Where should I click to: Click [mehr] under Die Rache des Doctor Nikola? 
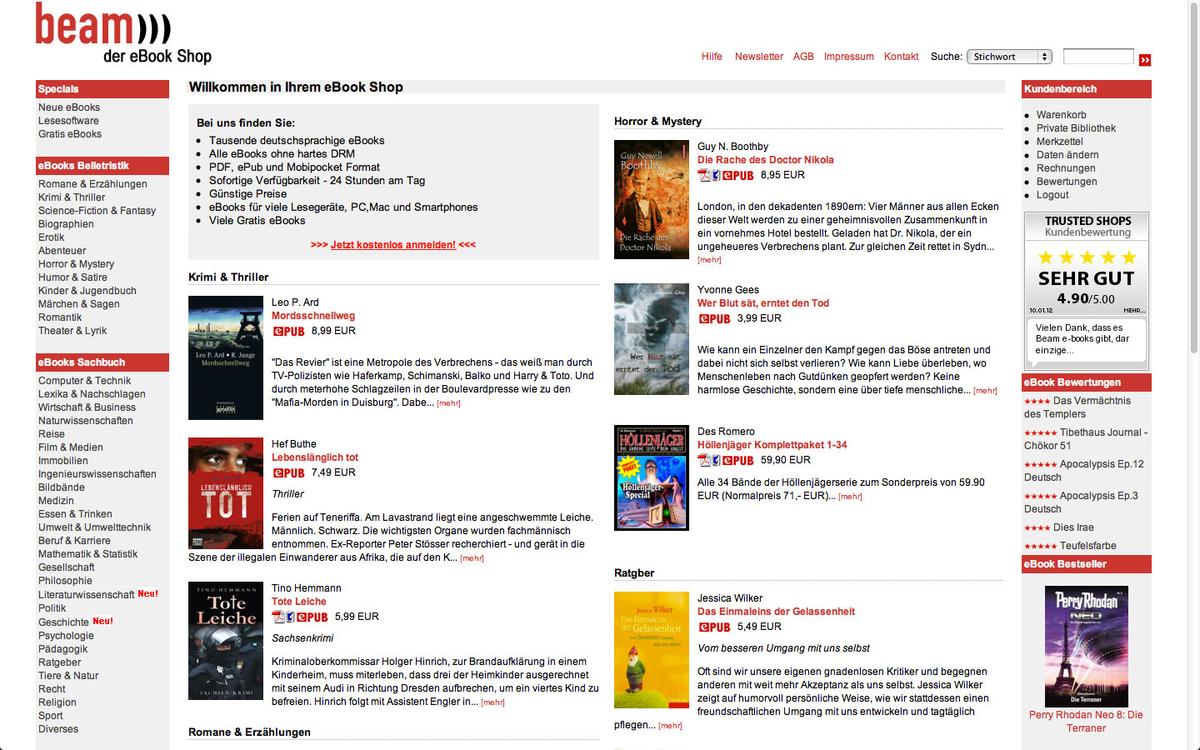click(x=709, y=260)
